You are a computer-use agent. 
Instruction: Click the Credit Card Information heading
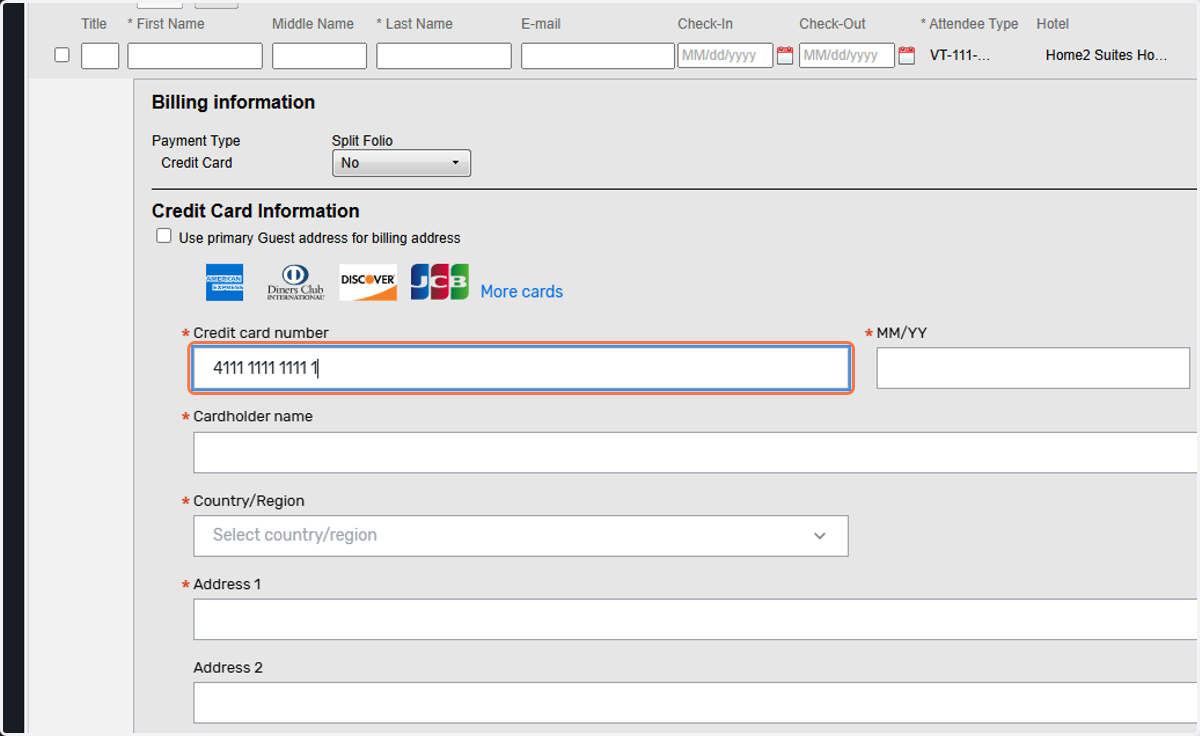click(256, 211)
